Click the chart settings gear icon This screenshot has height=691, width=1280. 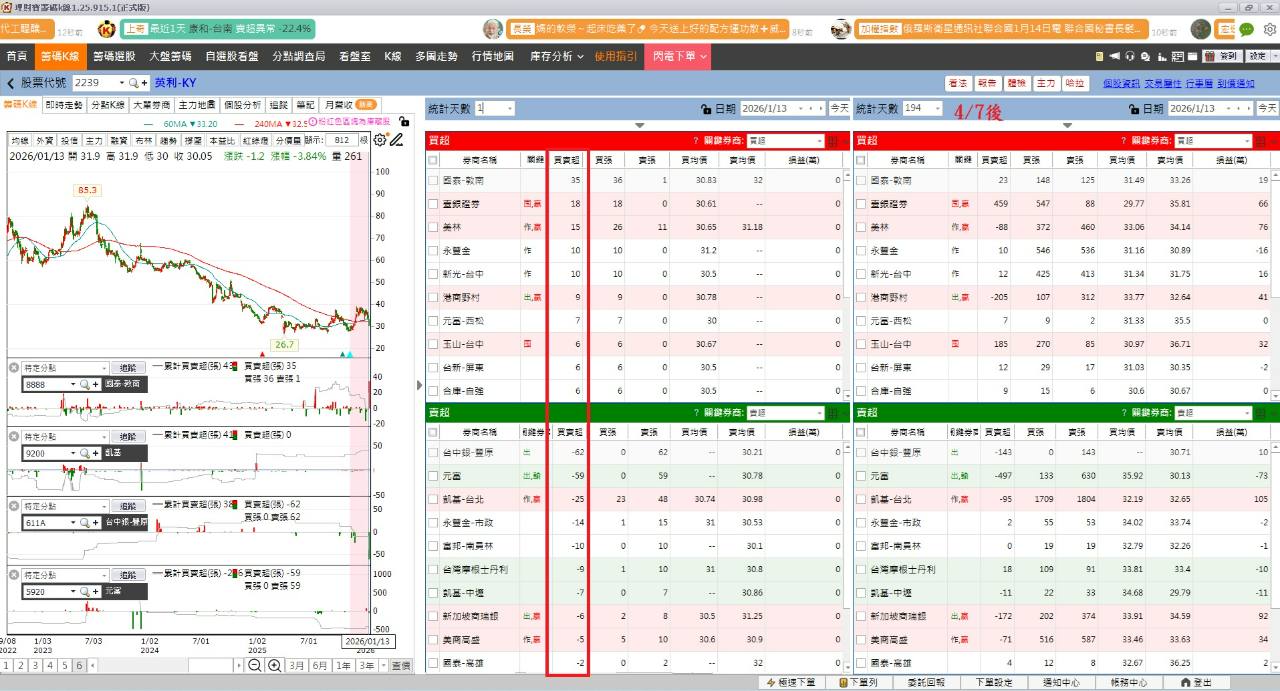tap(379, 140)
